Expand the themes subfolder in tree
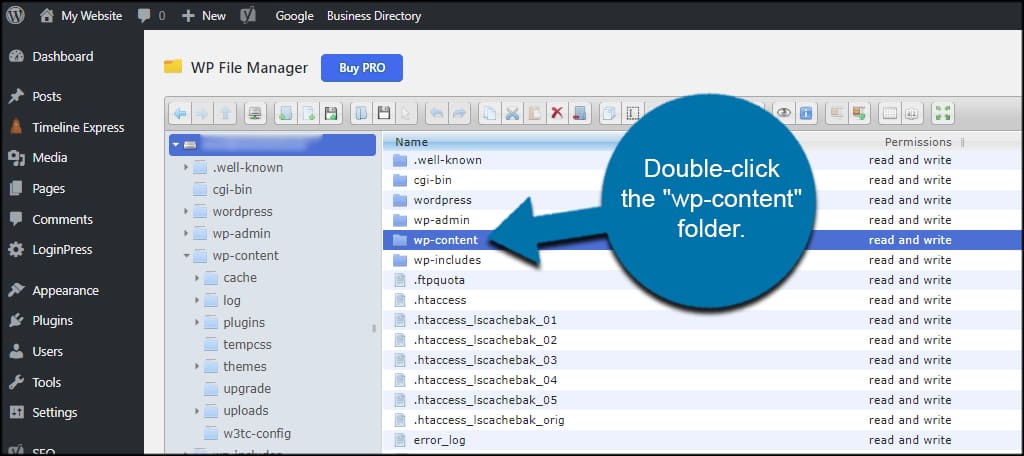Viewport: 1024px width, 456px height. point(197,366)
